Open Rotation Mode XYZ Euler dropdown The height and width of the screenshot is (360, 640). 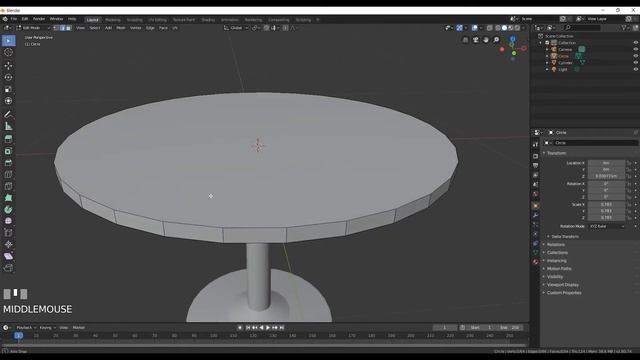coord(607,227)
